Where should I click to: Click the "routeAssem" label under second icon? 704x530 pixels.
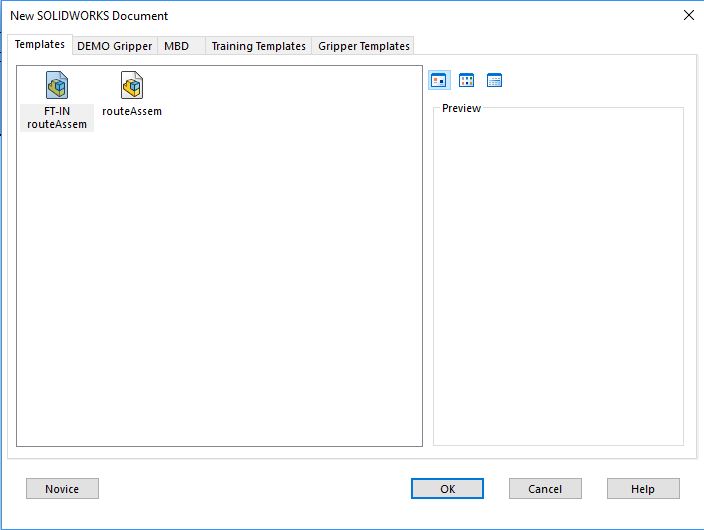(x=132, y=111)
